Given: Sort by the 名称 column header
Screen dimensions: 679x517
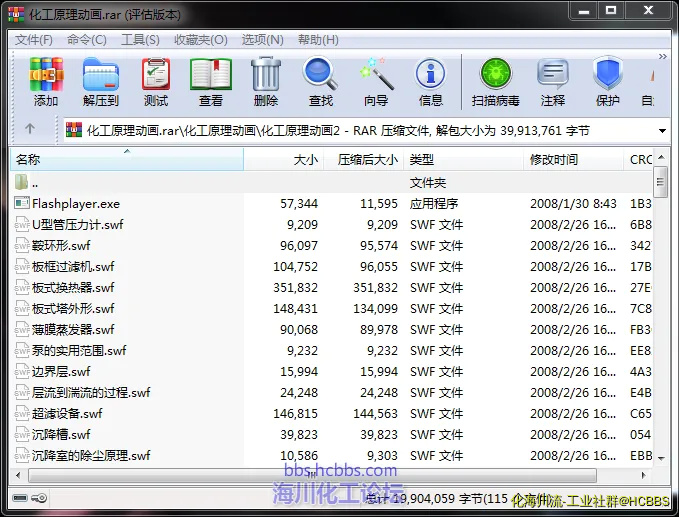Looking at the screenshot, I should pyautogui.click(x=126, y=159).
